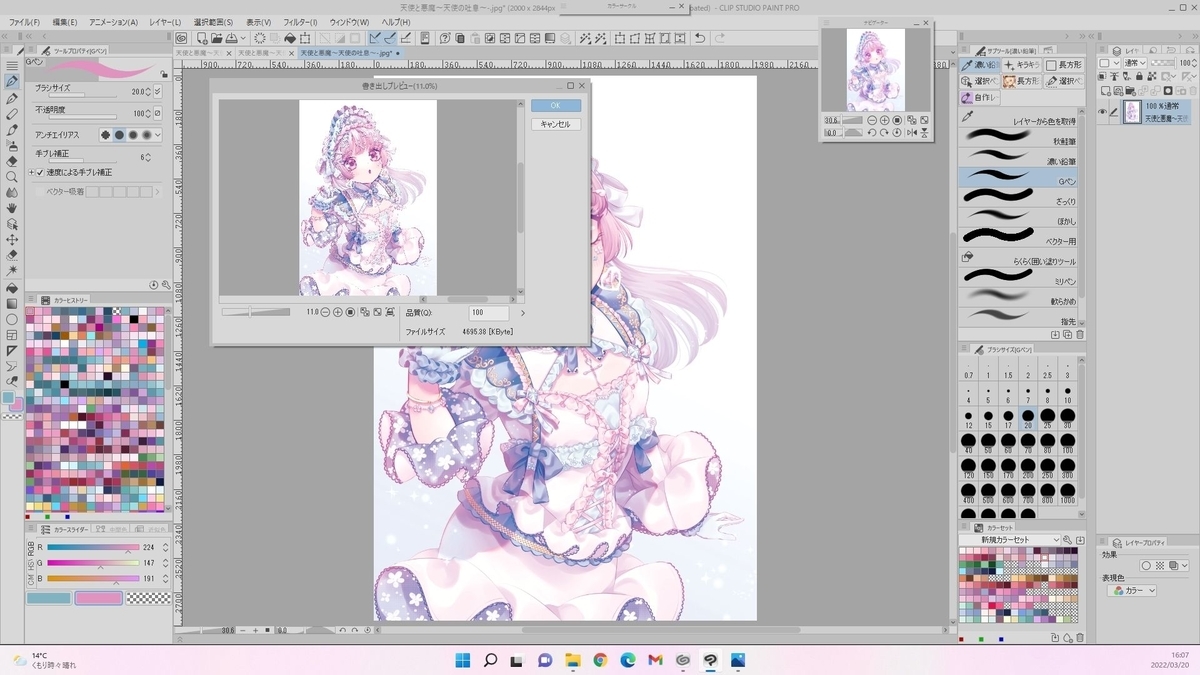The width and height of the screenshot is (1200, 675).
Task: Select the third anti-aliasing option (medium)
Action: (x=133, y=135)
